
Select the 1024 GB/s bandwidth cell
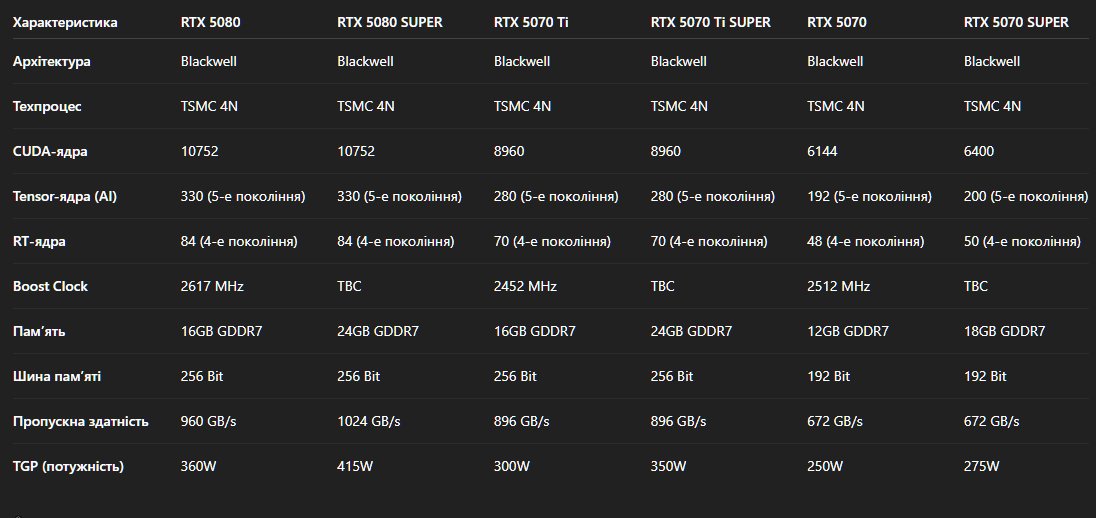click(368, 422)
